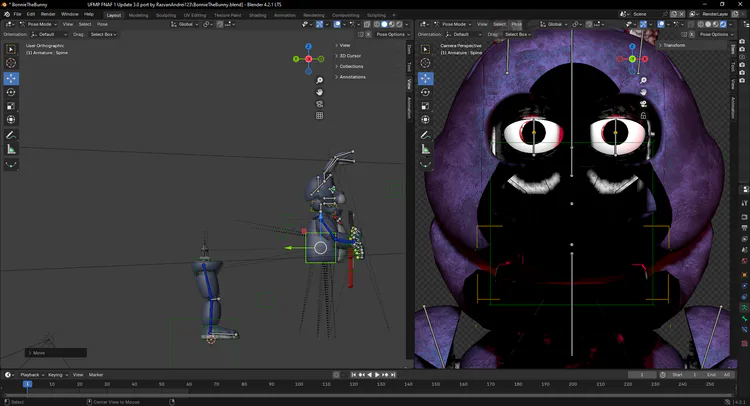Image resolution: width=750 pixels, height=406 pixels.
Task: Switch to the Modeling workspace tab
Action: (x=138, y=15)
